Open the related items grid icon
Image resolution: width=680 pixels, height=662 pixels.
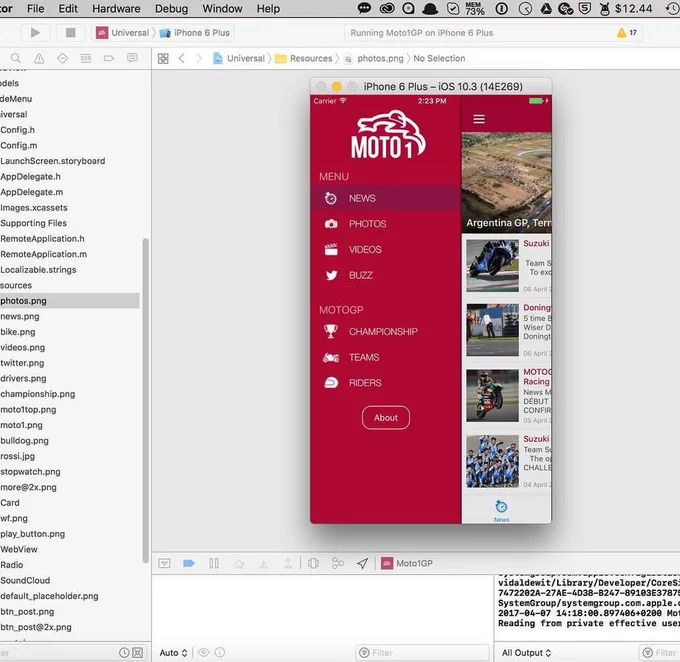[x=163, y=59]
